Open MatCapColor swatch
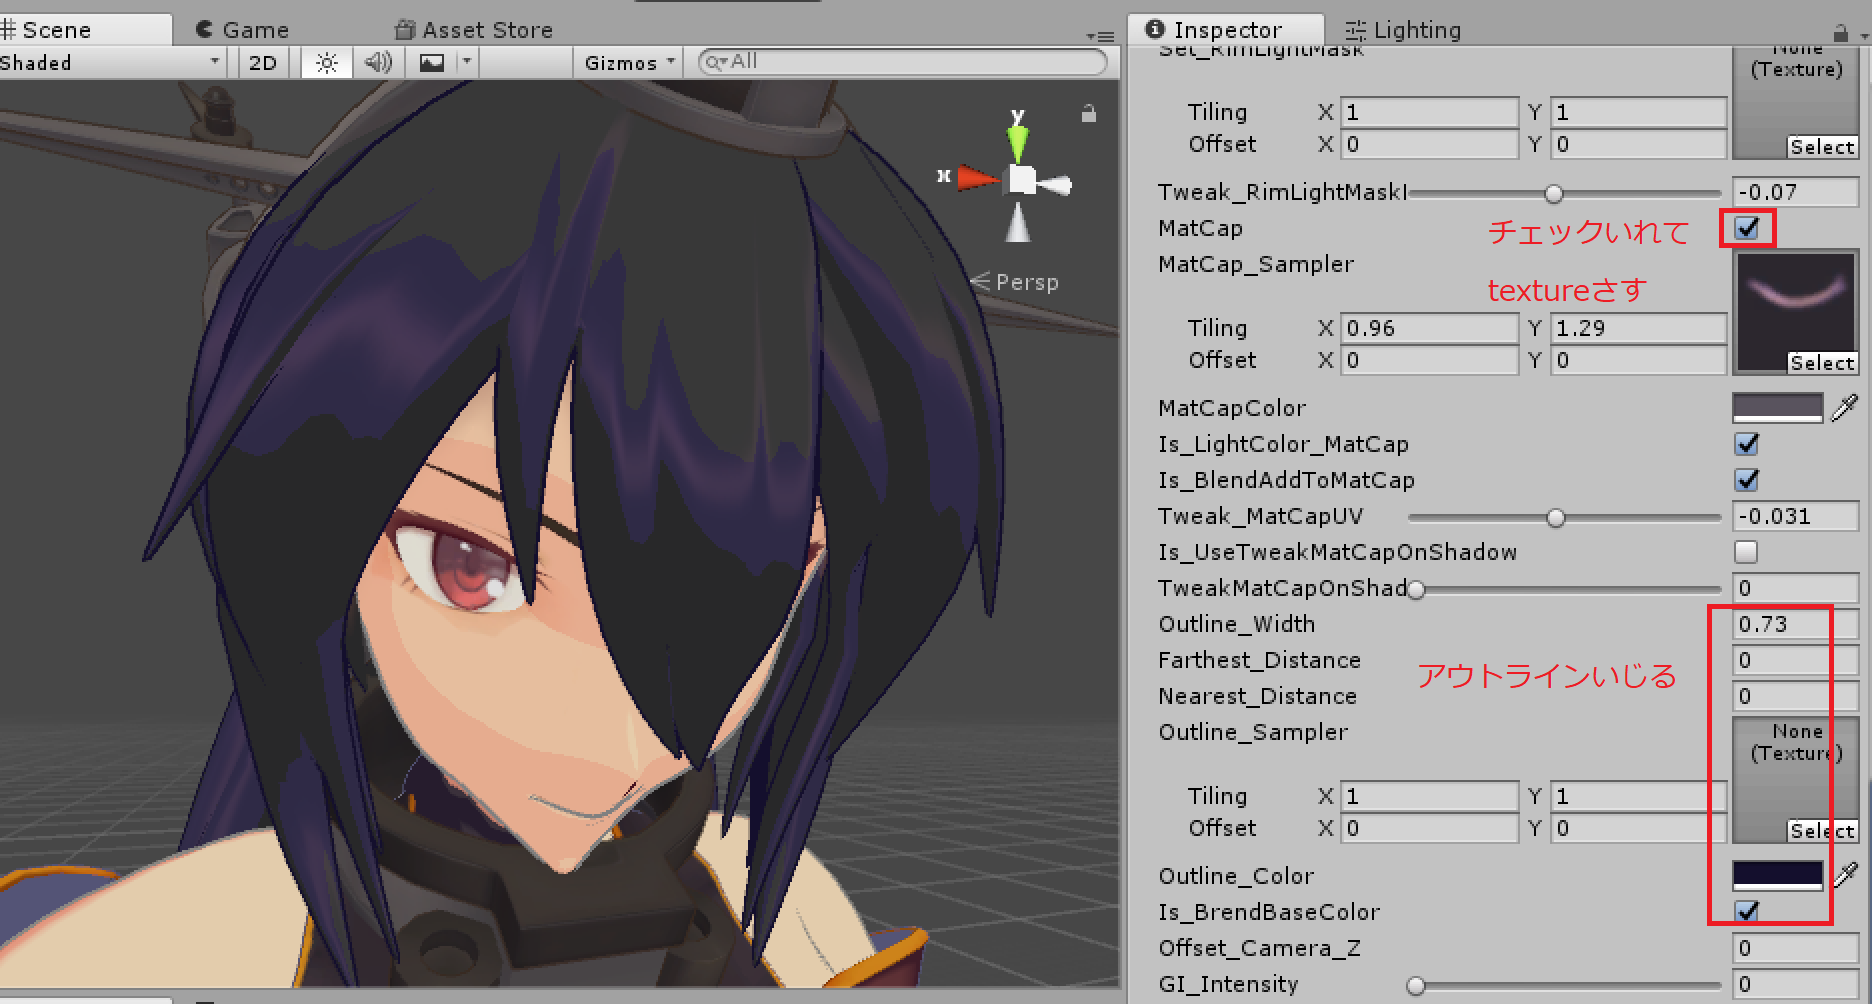1872x1004 pixels. pyautogui.click(x=1777, y=407)
